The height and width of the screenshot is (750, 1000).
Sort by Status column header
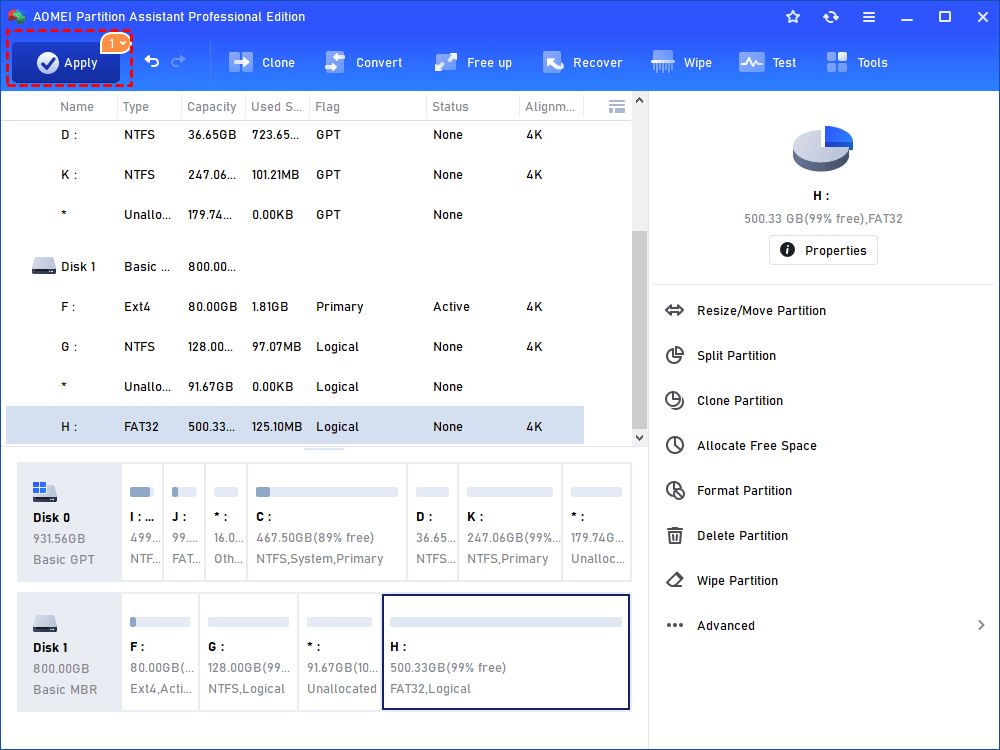click(450, 107)
